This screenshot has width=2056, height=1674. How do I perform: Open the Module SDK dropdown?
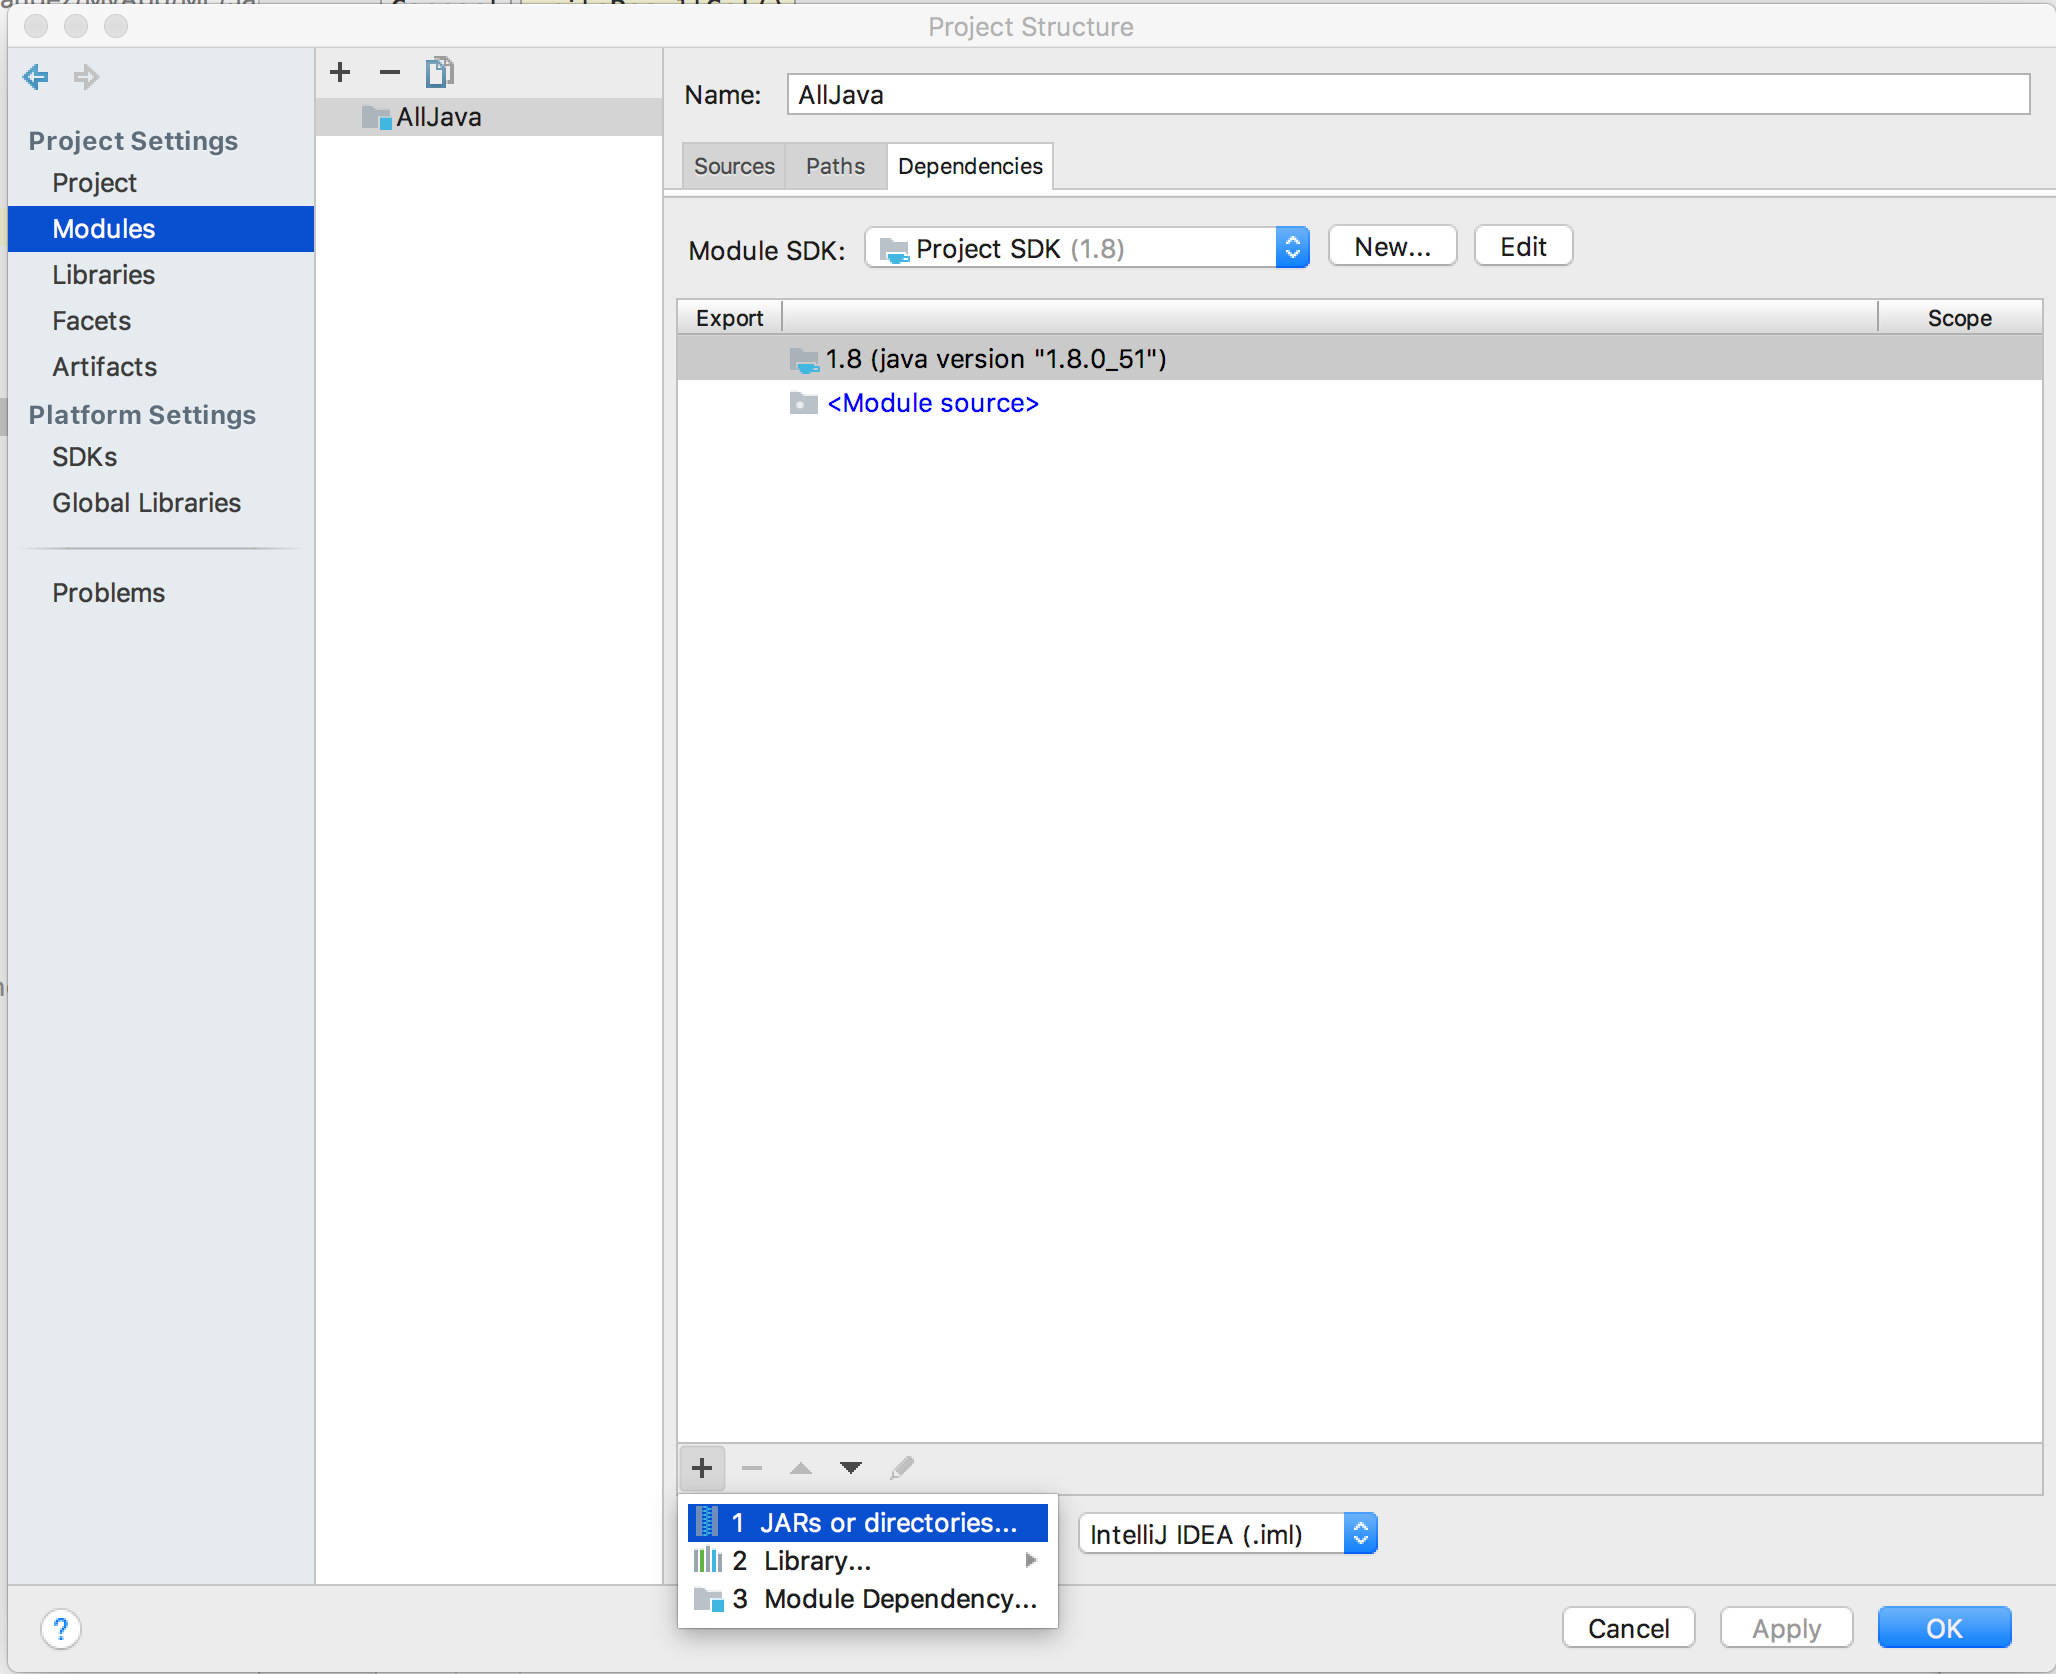(x=1087, y=248)
